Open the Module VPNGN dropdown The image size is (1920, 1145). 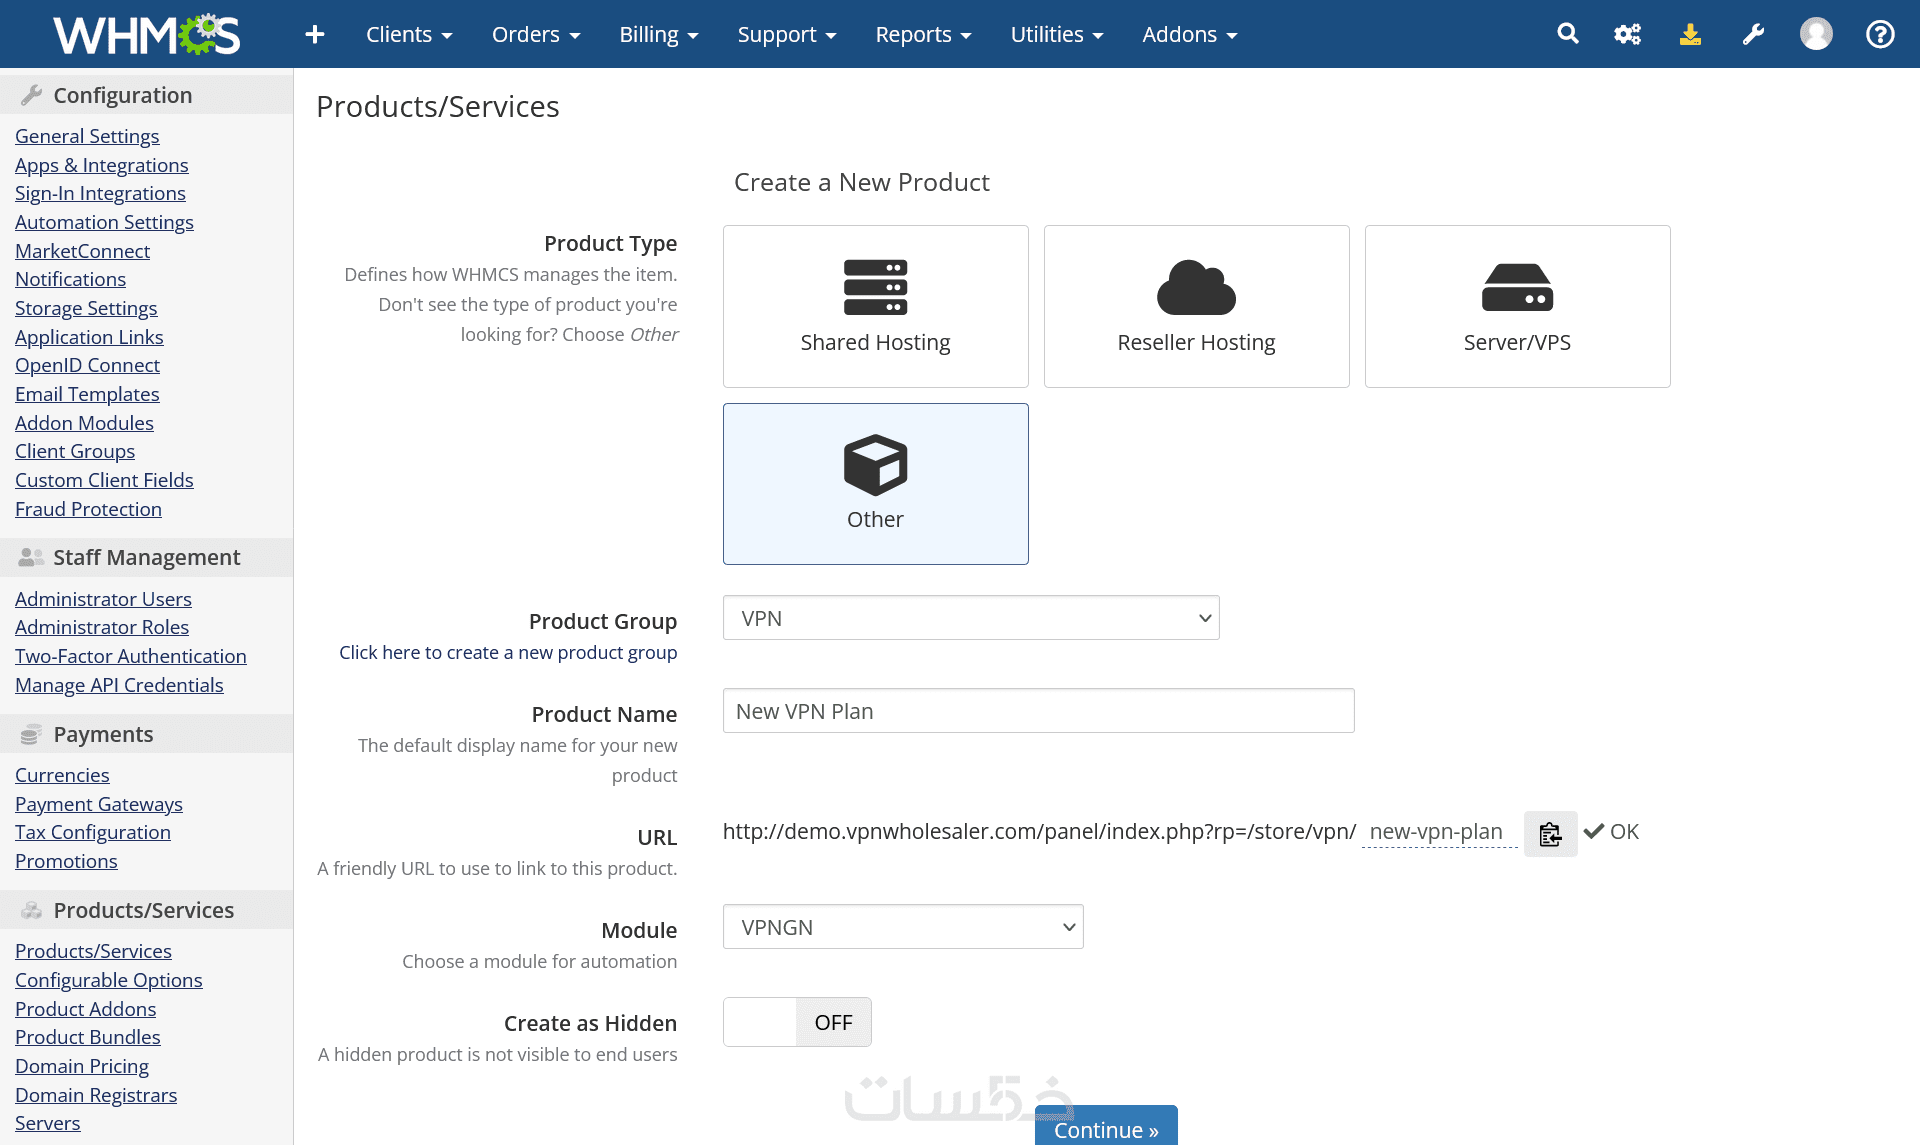pos(902,927)
